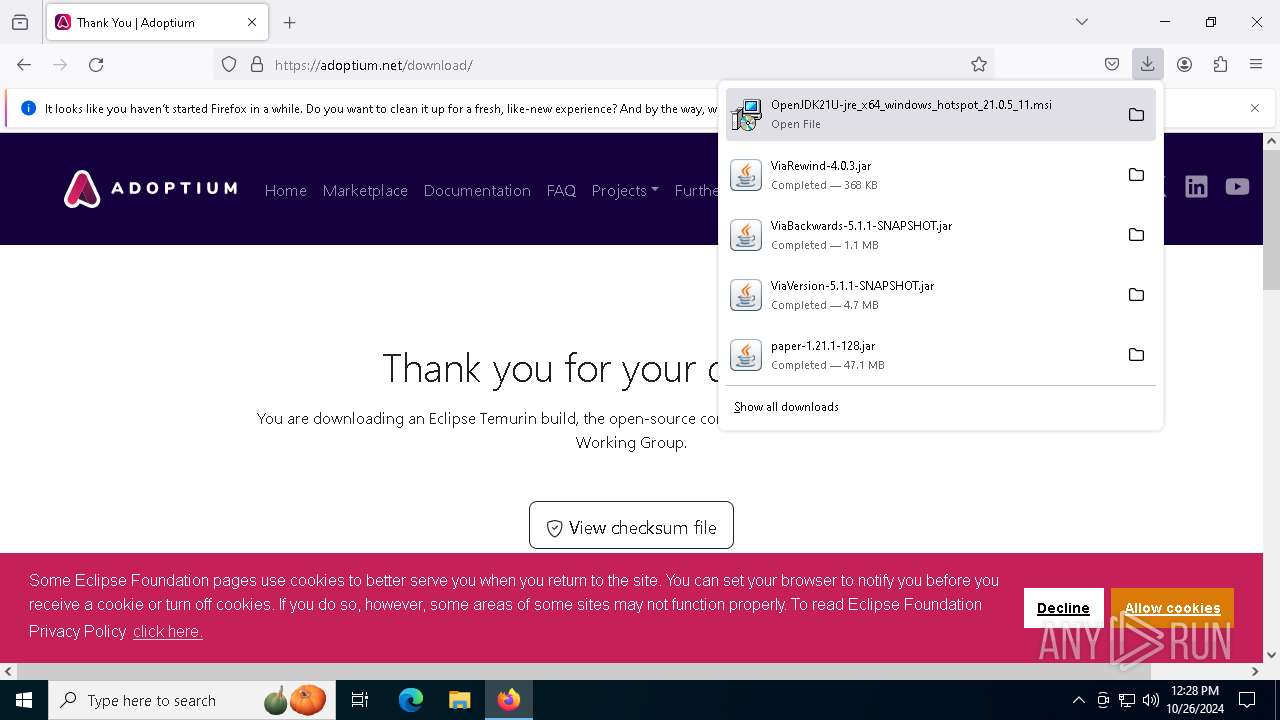Select the Thank You | Adoptium tab

click(x=157, y=22)
